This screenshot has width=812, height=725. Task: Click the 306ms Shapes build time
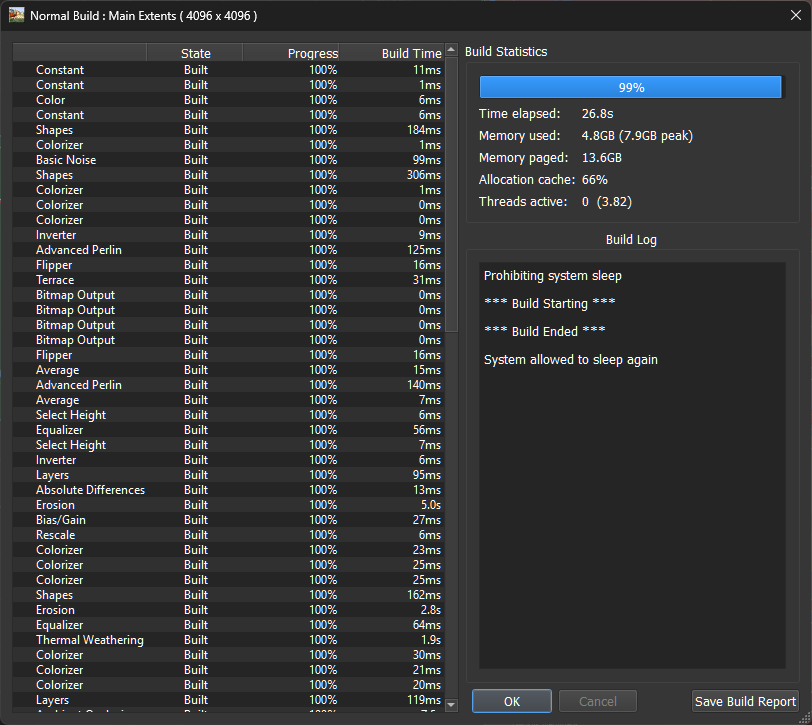(424, 175)
